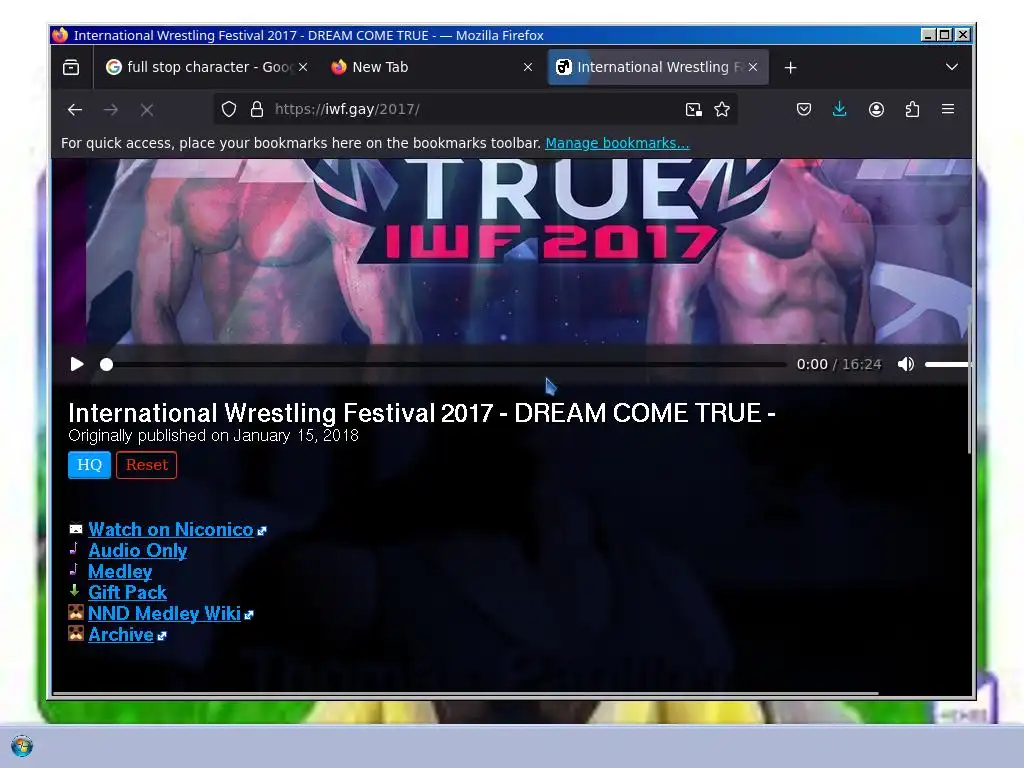Click the 0:00 / 16:24 time display
The height and width of the screenshot is (768, 1024).
pos(839,364)
